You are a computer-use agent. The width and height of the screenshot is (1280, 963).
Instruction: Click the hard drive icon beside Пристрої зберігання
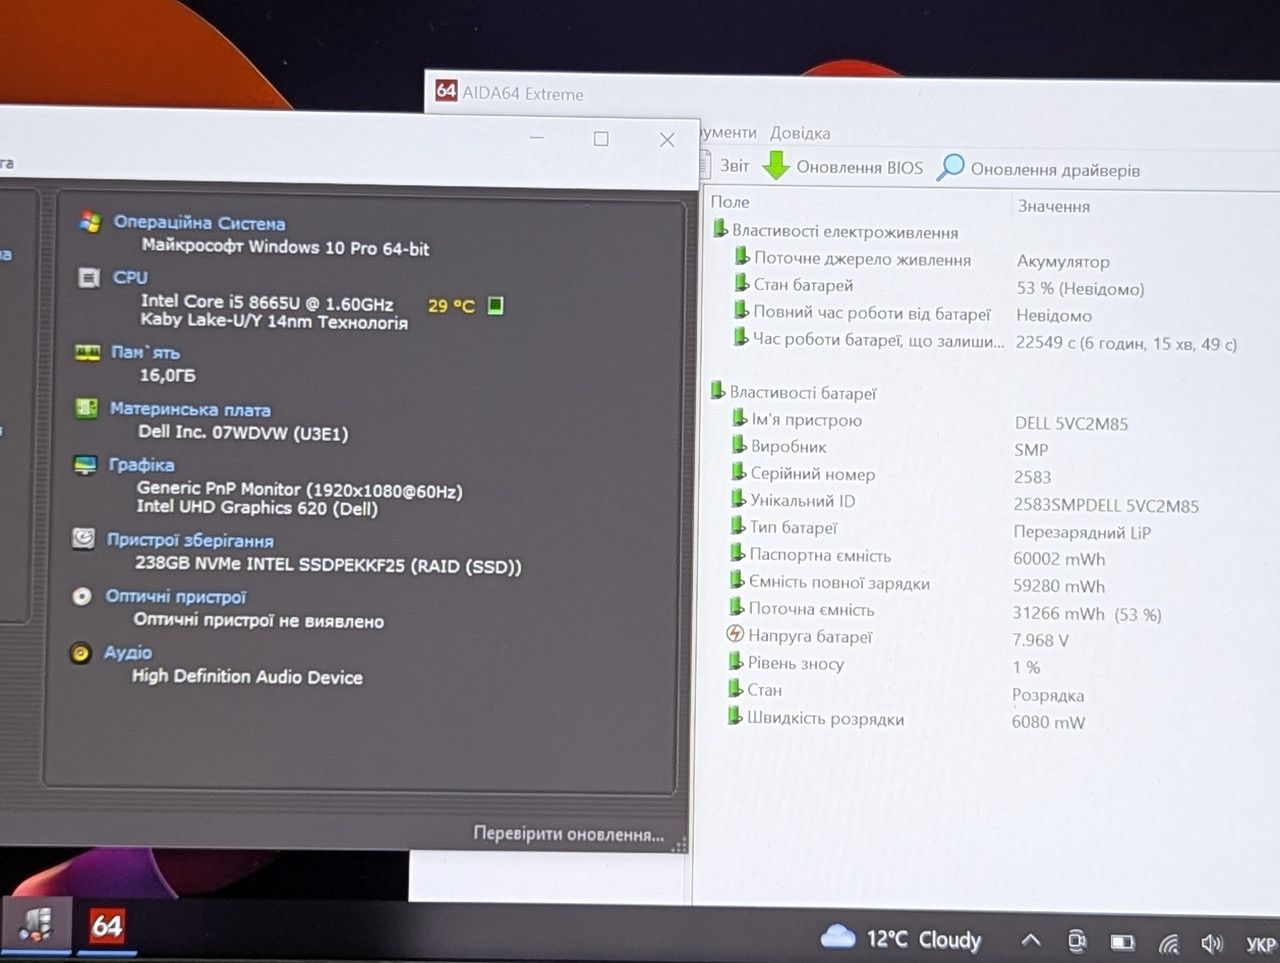click(84, 539)
